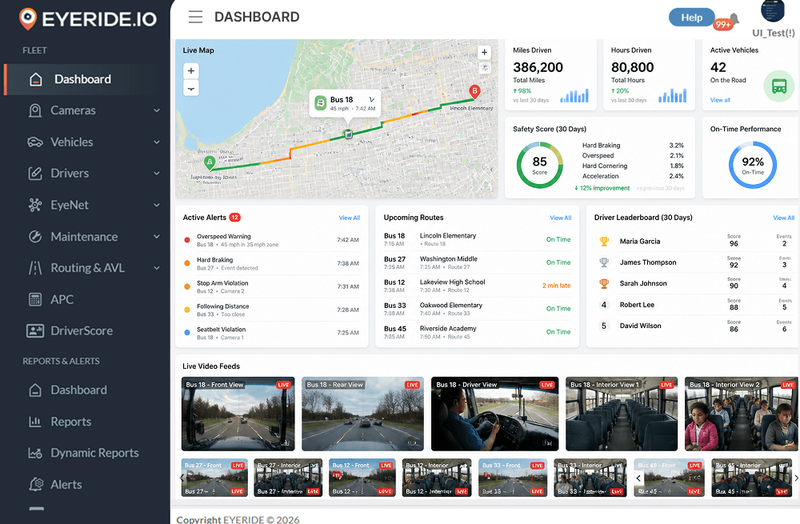Click View All on Driver Leaderboard

pyautogui.click(x=783, y=218)
